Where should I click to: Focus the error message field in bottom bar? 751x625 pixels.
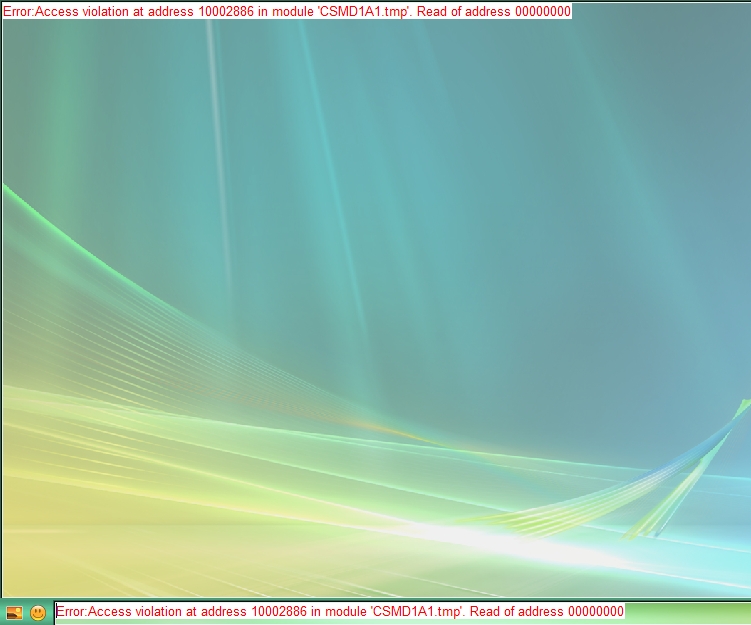click(x=340, y=611)
